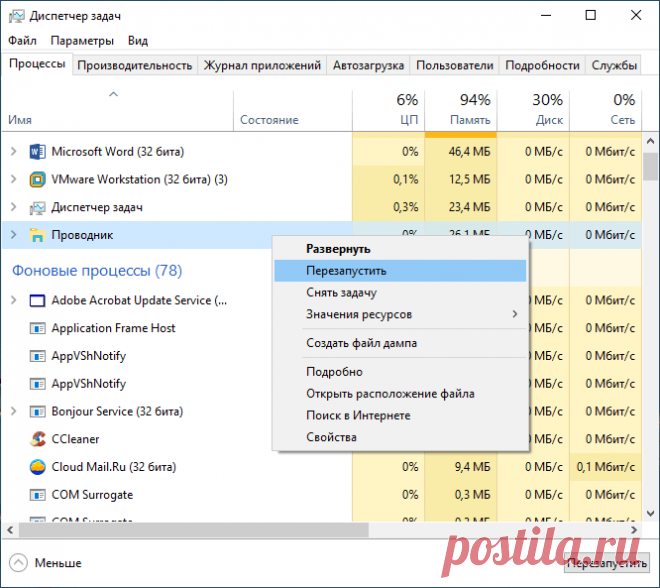
Task: Select the Процессы tab
Action: [37, 64]
